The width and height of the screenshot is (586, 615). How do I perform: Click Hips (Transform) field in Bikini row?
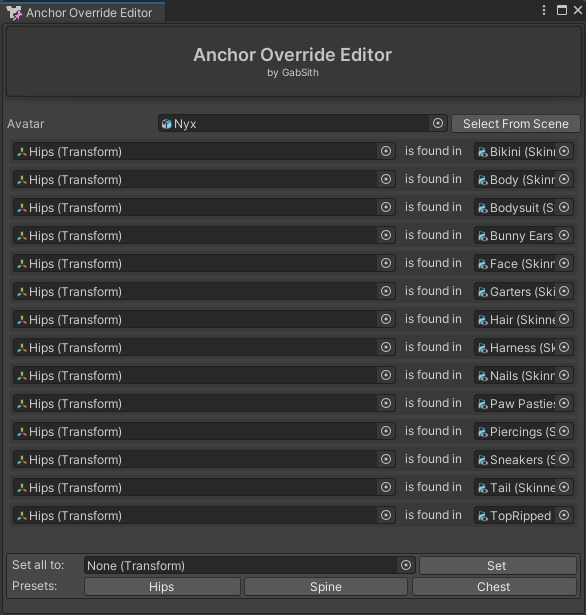(x=204, y=151)
